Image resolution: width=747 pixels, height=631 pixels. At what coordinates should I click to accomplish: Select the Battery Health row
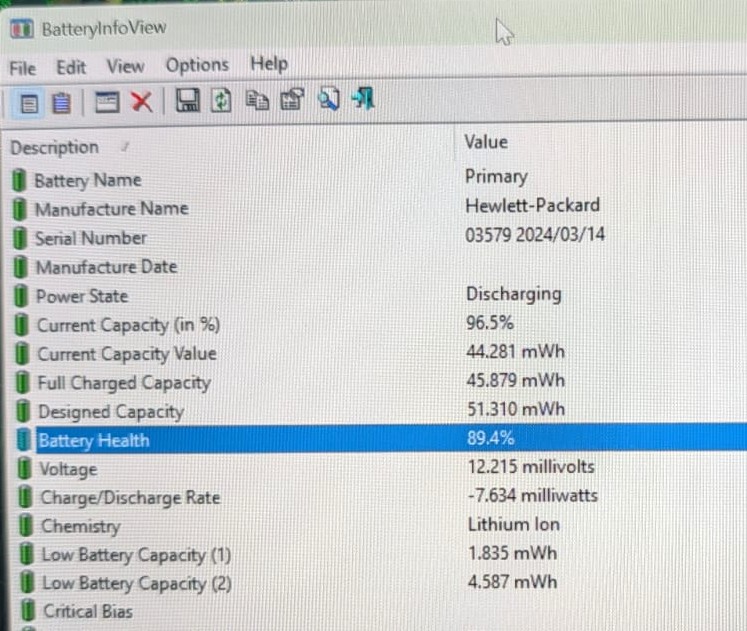[x=379, y=438]
